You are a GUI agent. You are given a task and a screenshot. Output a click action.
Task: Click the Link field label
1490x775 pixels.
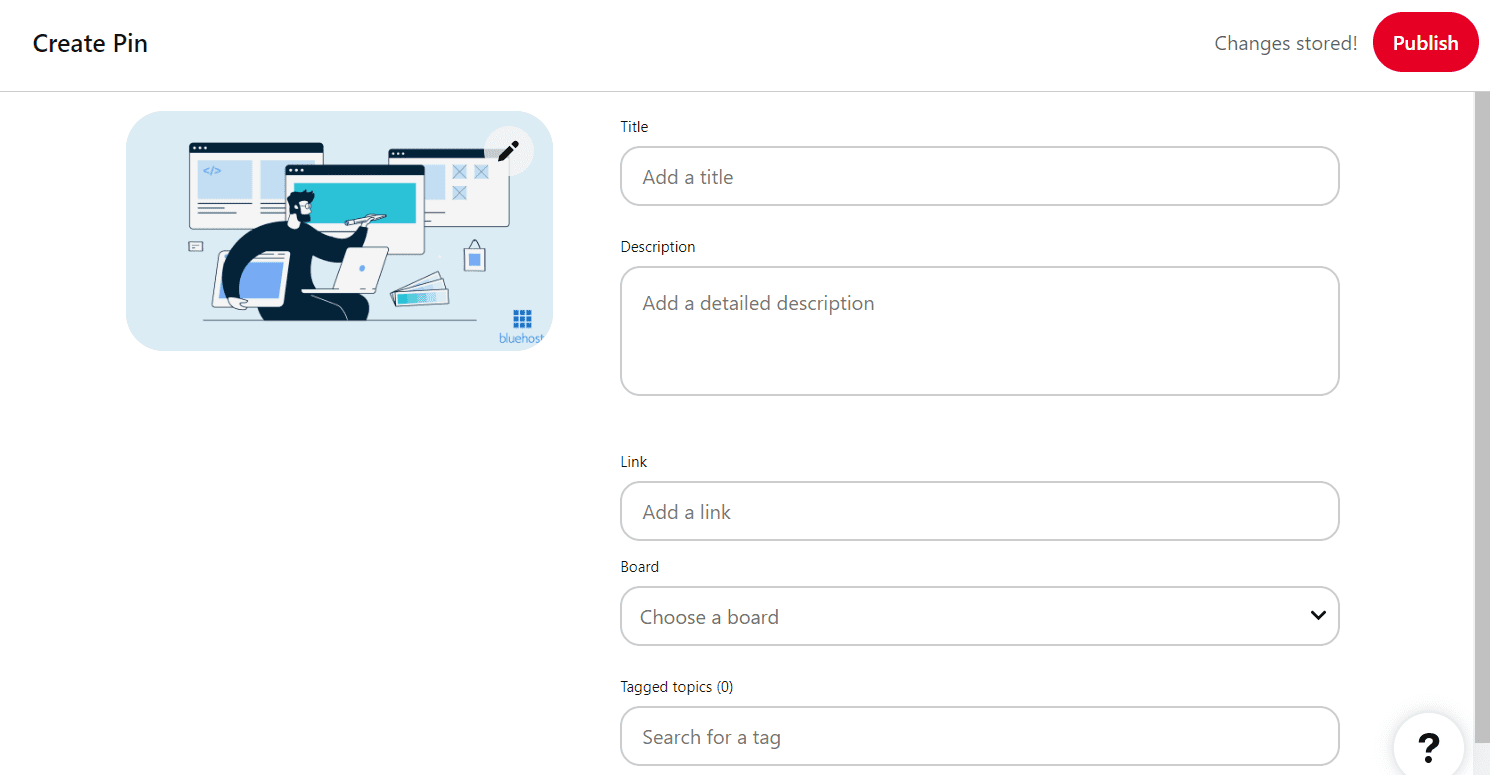[x=633, y=462]
